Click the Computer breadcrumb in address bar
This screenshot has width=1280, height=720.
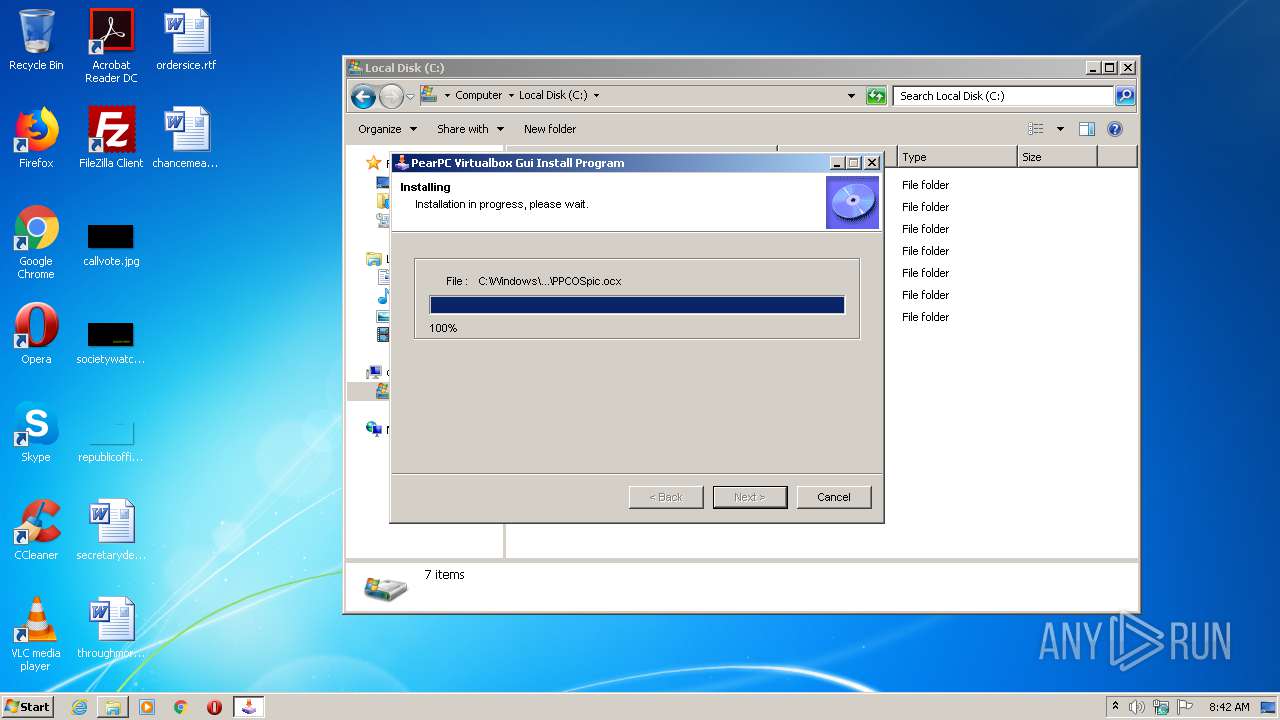pos(478,96)
